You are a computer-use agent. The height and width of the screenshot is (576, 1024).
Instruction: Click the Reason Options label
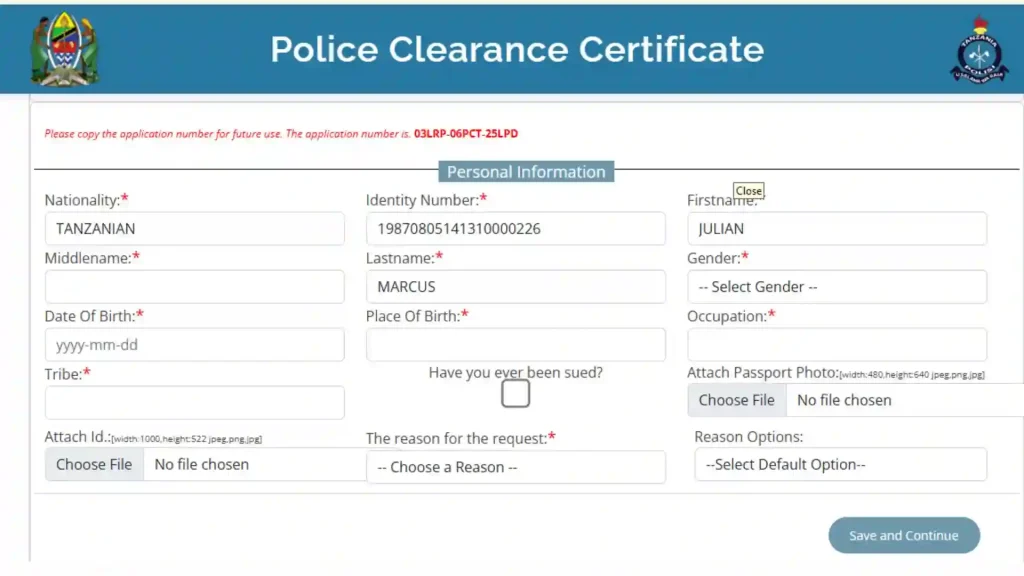[748, 436]
